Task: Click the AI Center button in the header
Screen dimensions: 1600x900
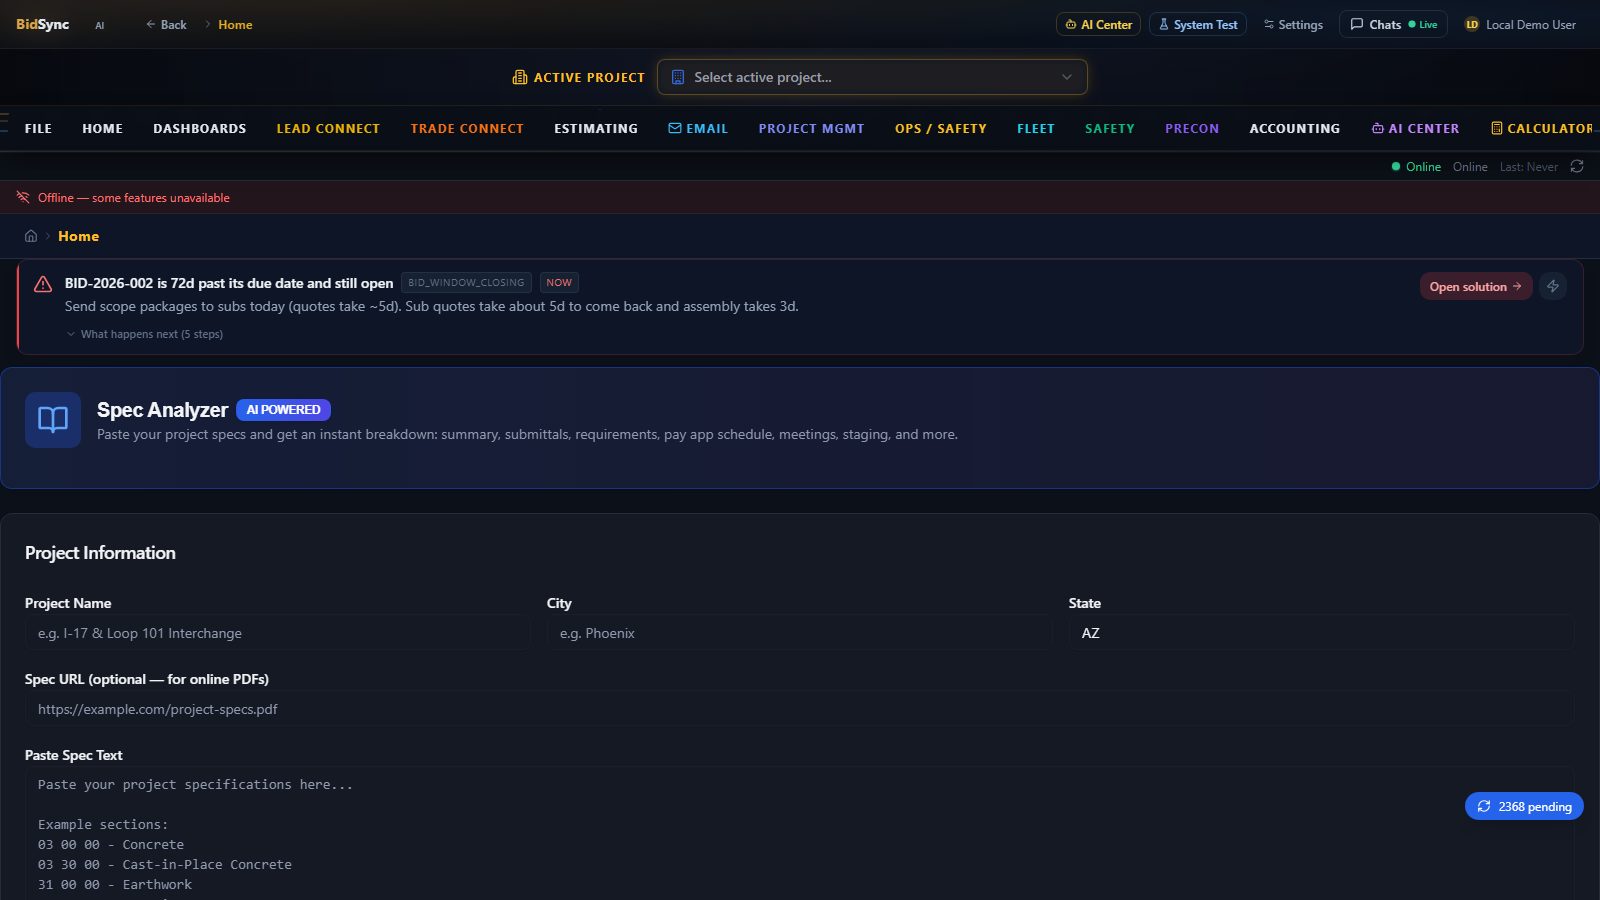Action: click(1098, 24)
